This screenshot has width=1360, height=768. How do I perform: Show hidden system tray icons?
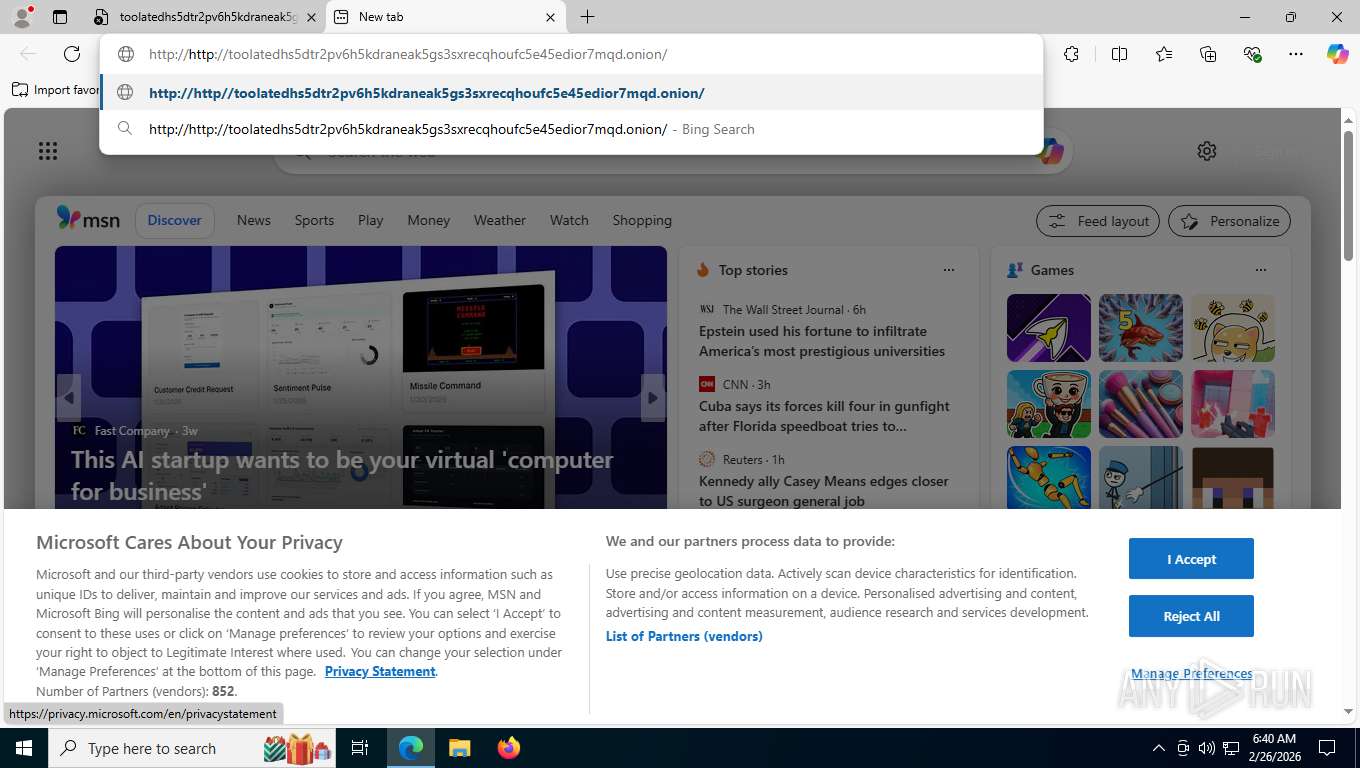pos(1159,748)
